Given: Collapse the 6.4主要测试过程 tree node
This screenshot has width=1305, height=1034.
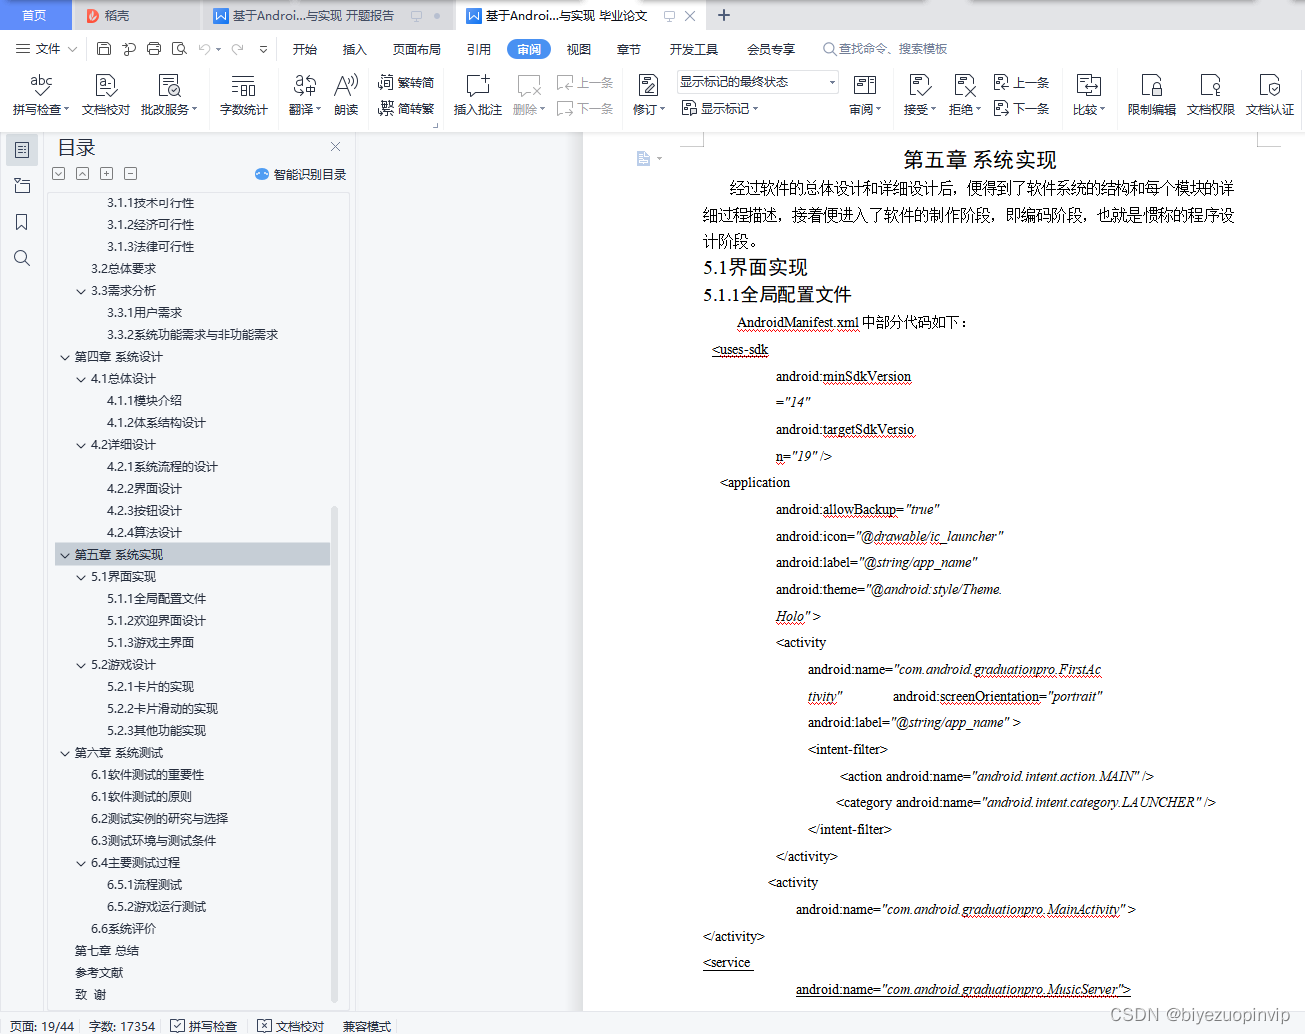Looking at the screenshot, I should pos(81,863).
